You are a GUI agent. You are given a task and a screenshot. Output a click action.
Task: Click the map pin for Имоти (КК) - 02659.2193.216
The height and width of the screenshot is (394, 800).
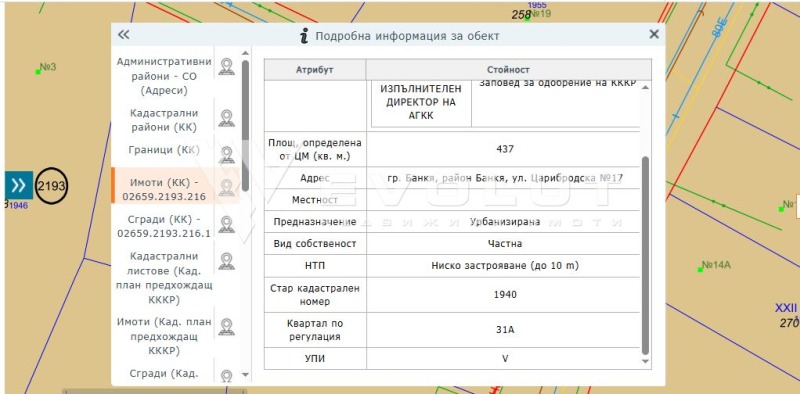[227, 188]
